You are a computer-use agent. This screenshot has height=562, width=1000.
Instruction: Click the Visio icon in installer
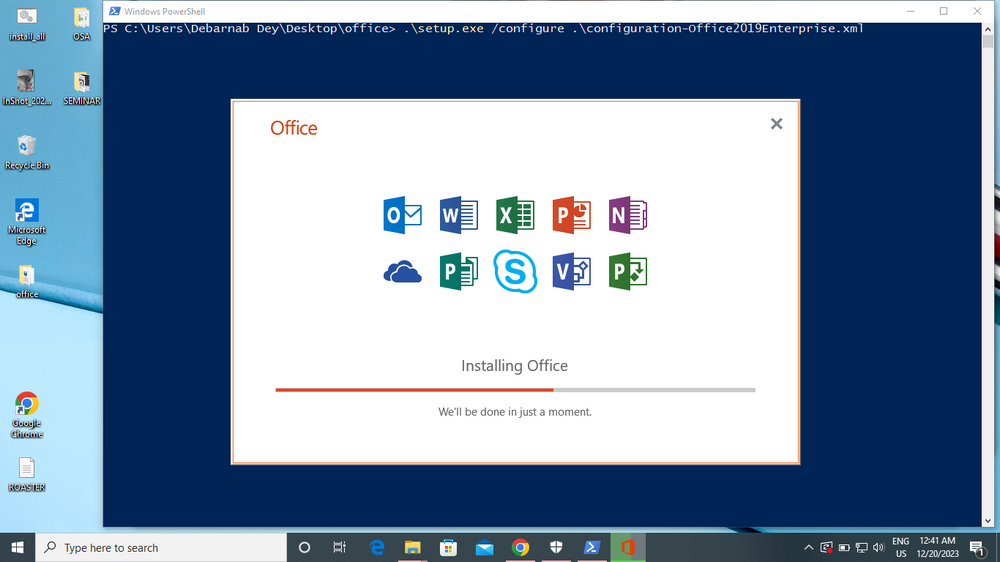(x=572, y=271)
